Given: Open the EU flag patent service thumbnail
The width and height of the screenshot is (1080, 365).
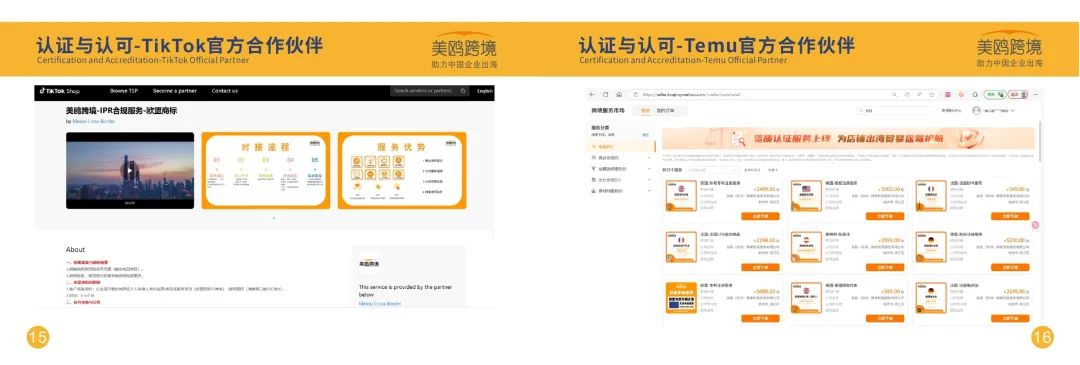Looking at the screenshot, I should pyautogui.click(x=681, y=298).
